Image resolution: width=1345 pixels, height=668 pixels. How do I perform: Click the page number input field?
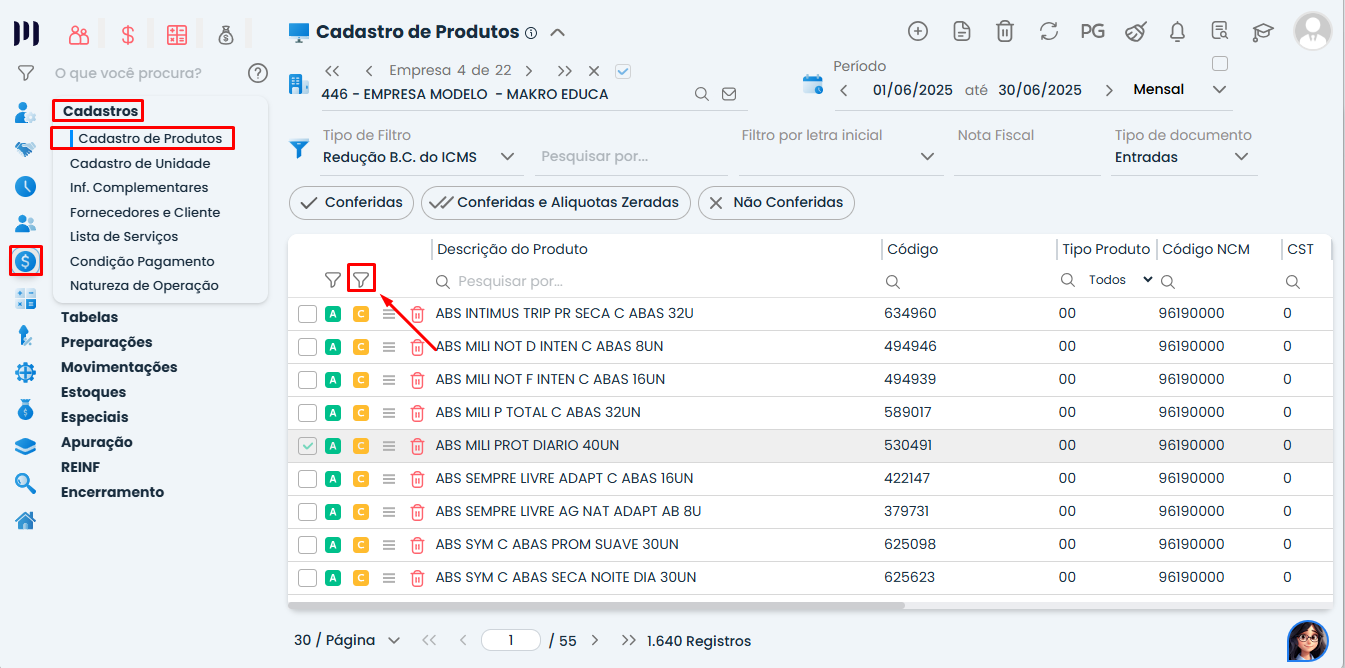pyautogui.click(x=510, y=640)
